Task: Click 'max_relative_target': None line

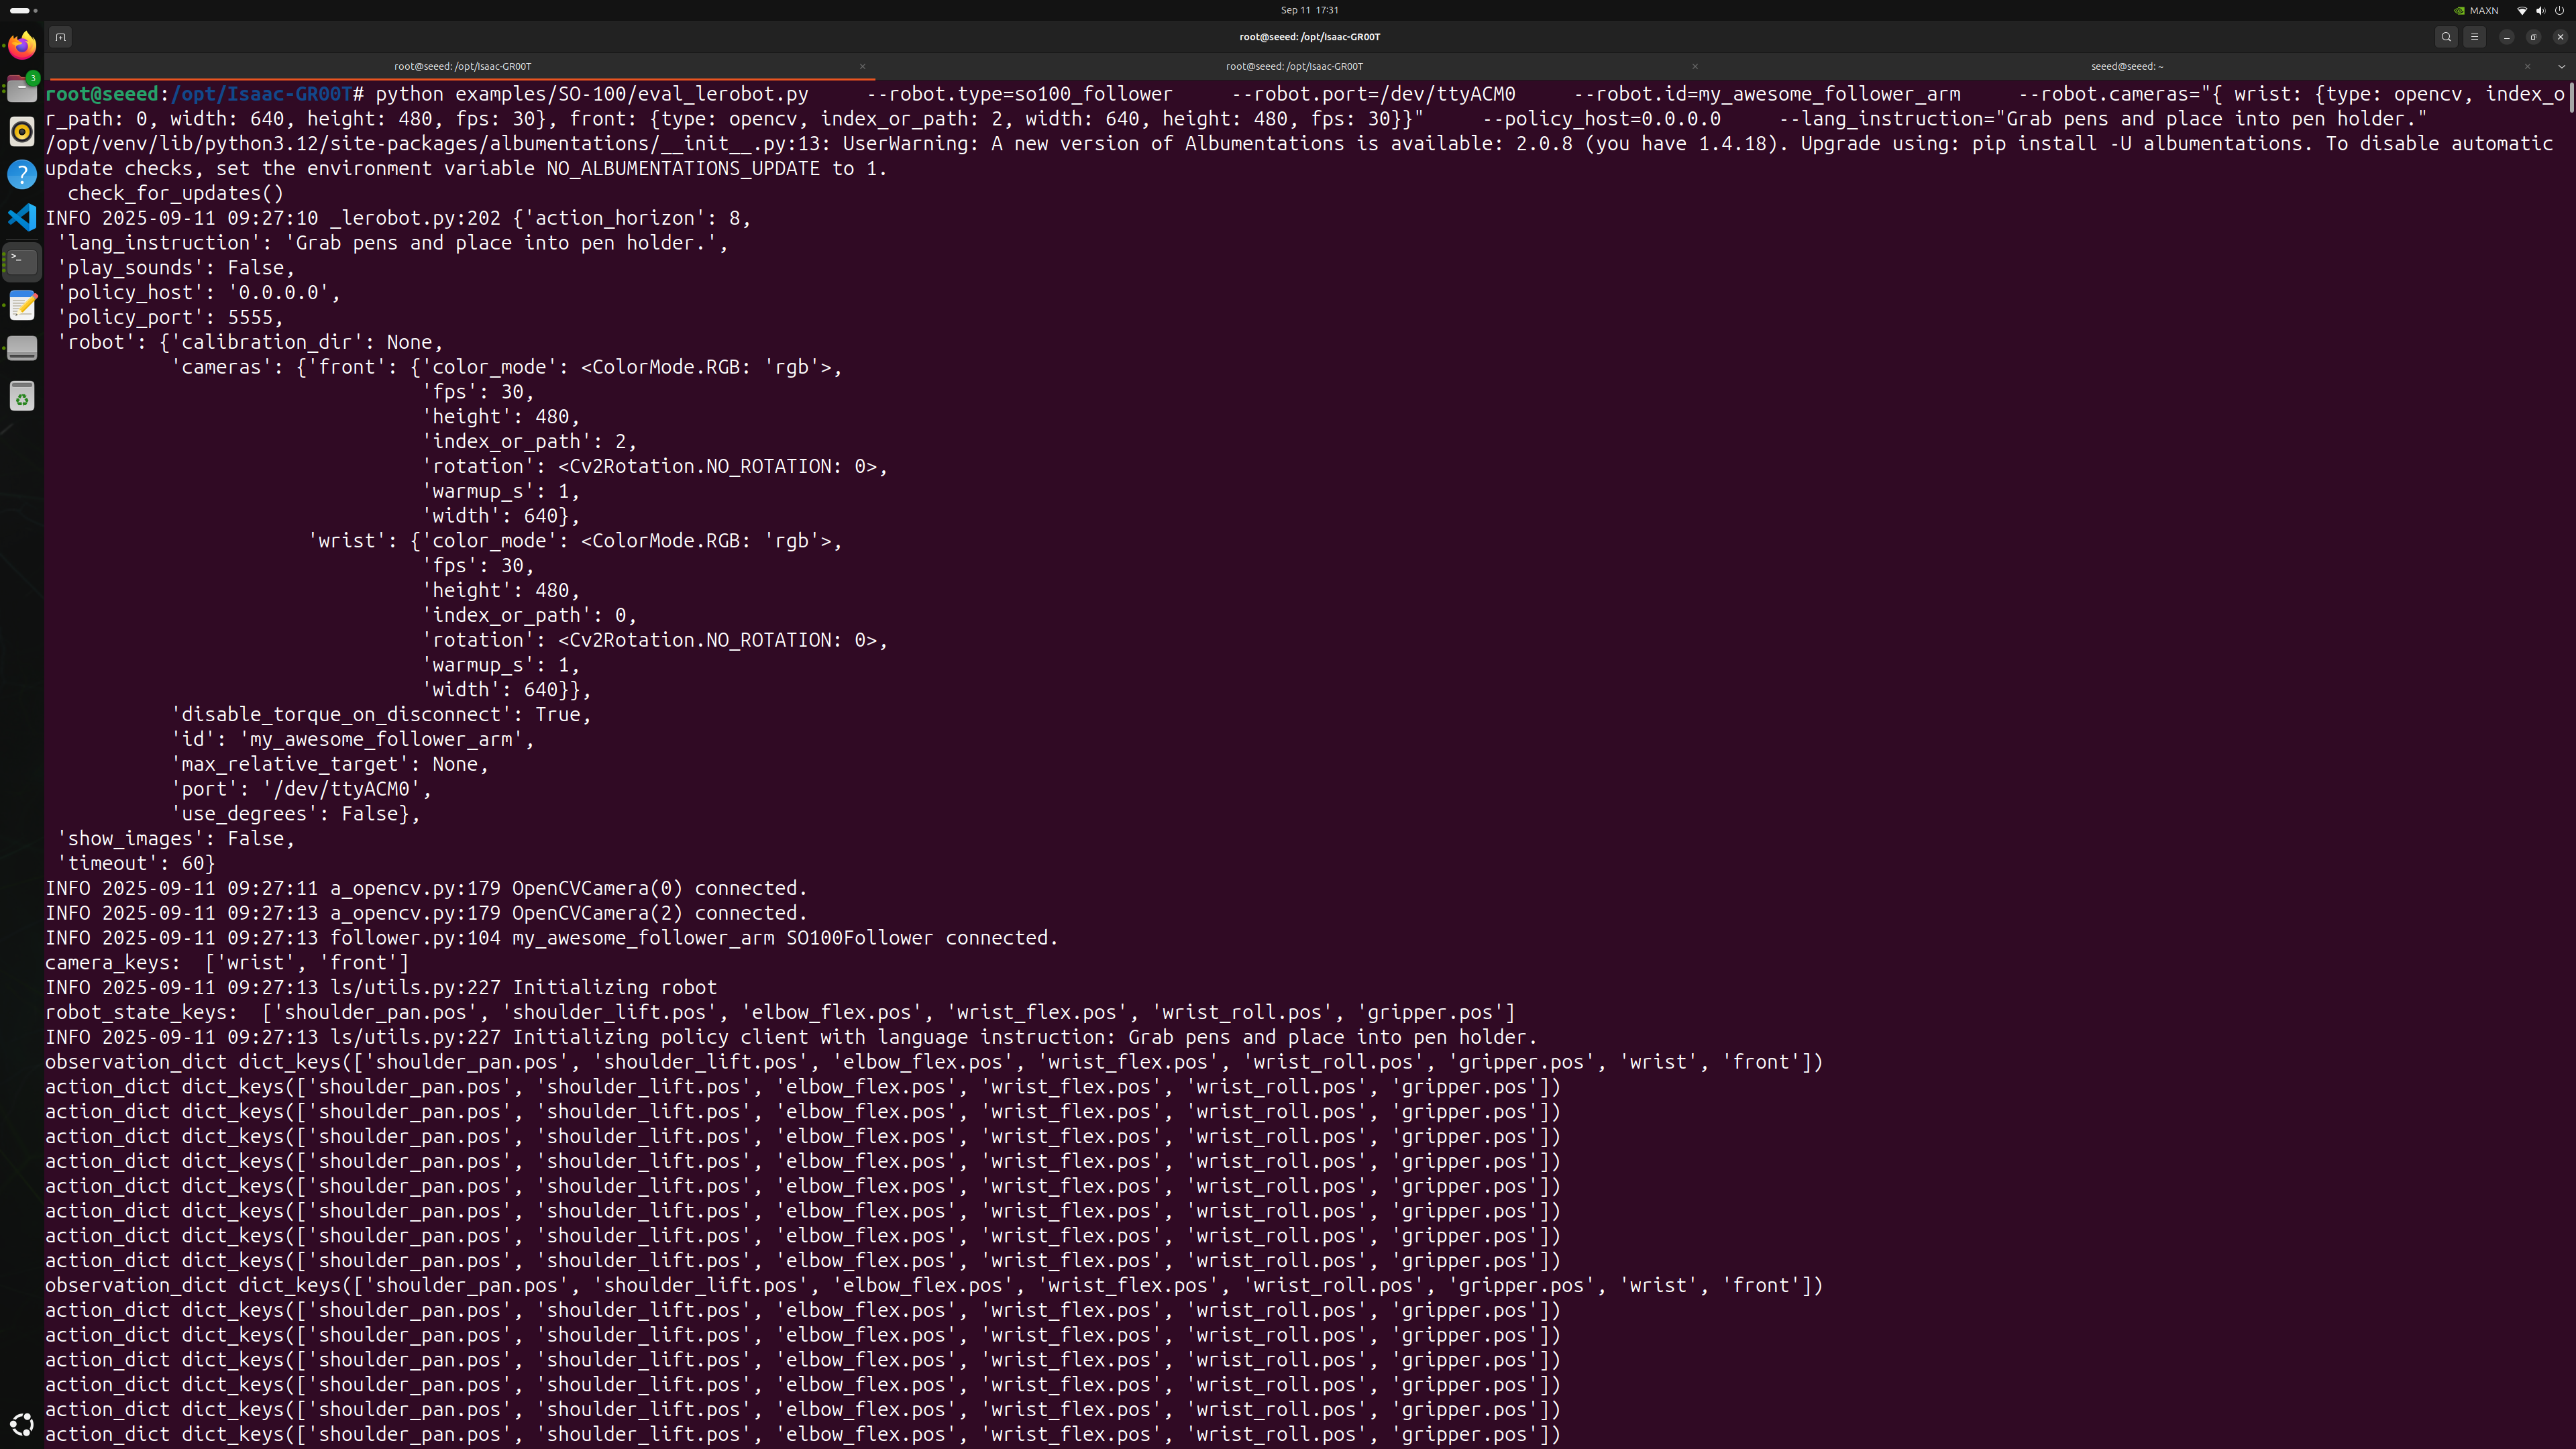Action: pos(330,764)
